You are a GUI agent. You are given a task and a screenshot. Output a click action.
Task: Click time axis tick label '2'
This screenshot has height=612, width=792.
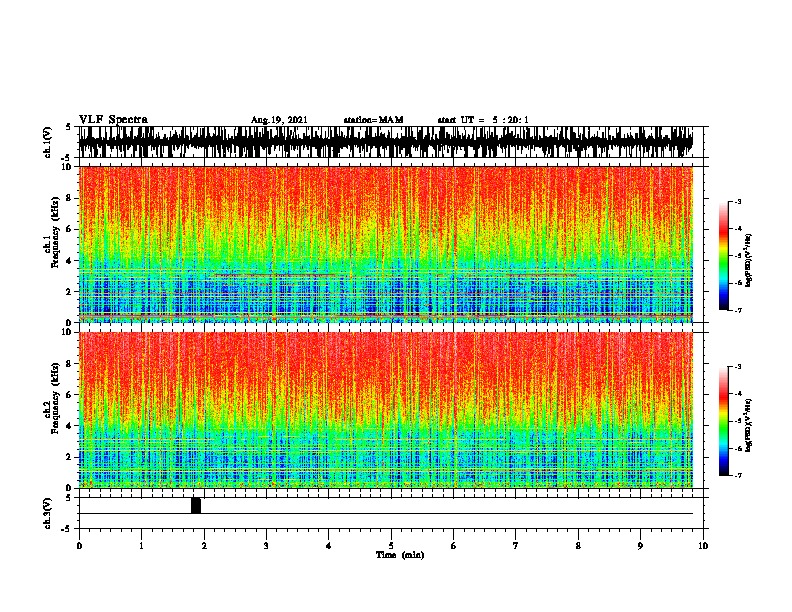[x=204, y=546]
